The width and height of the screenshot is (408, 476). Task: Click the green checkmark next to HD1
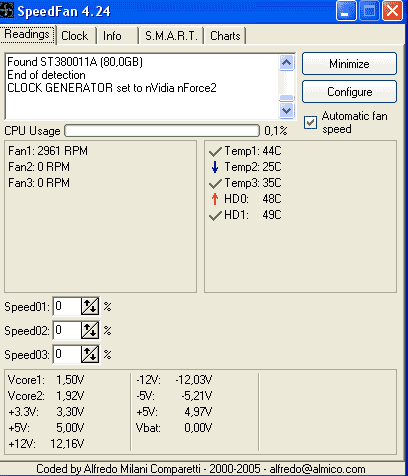pyautogui.click(x=215, y=215)
